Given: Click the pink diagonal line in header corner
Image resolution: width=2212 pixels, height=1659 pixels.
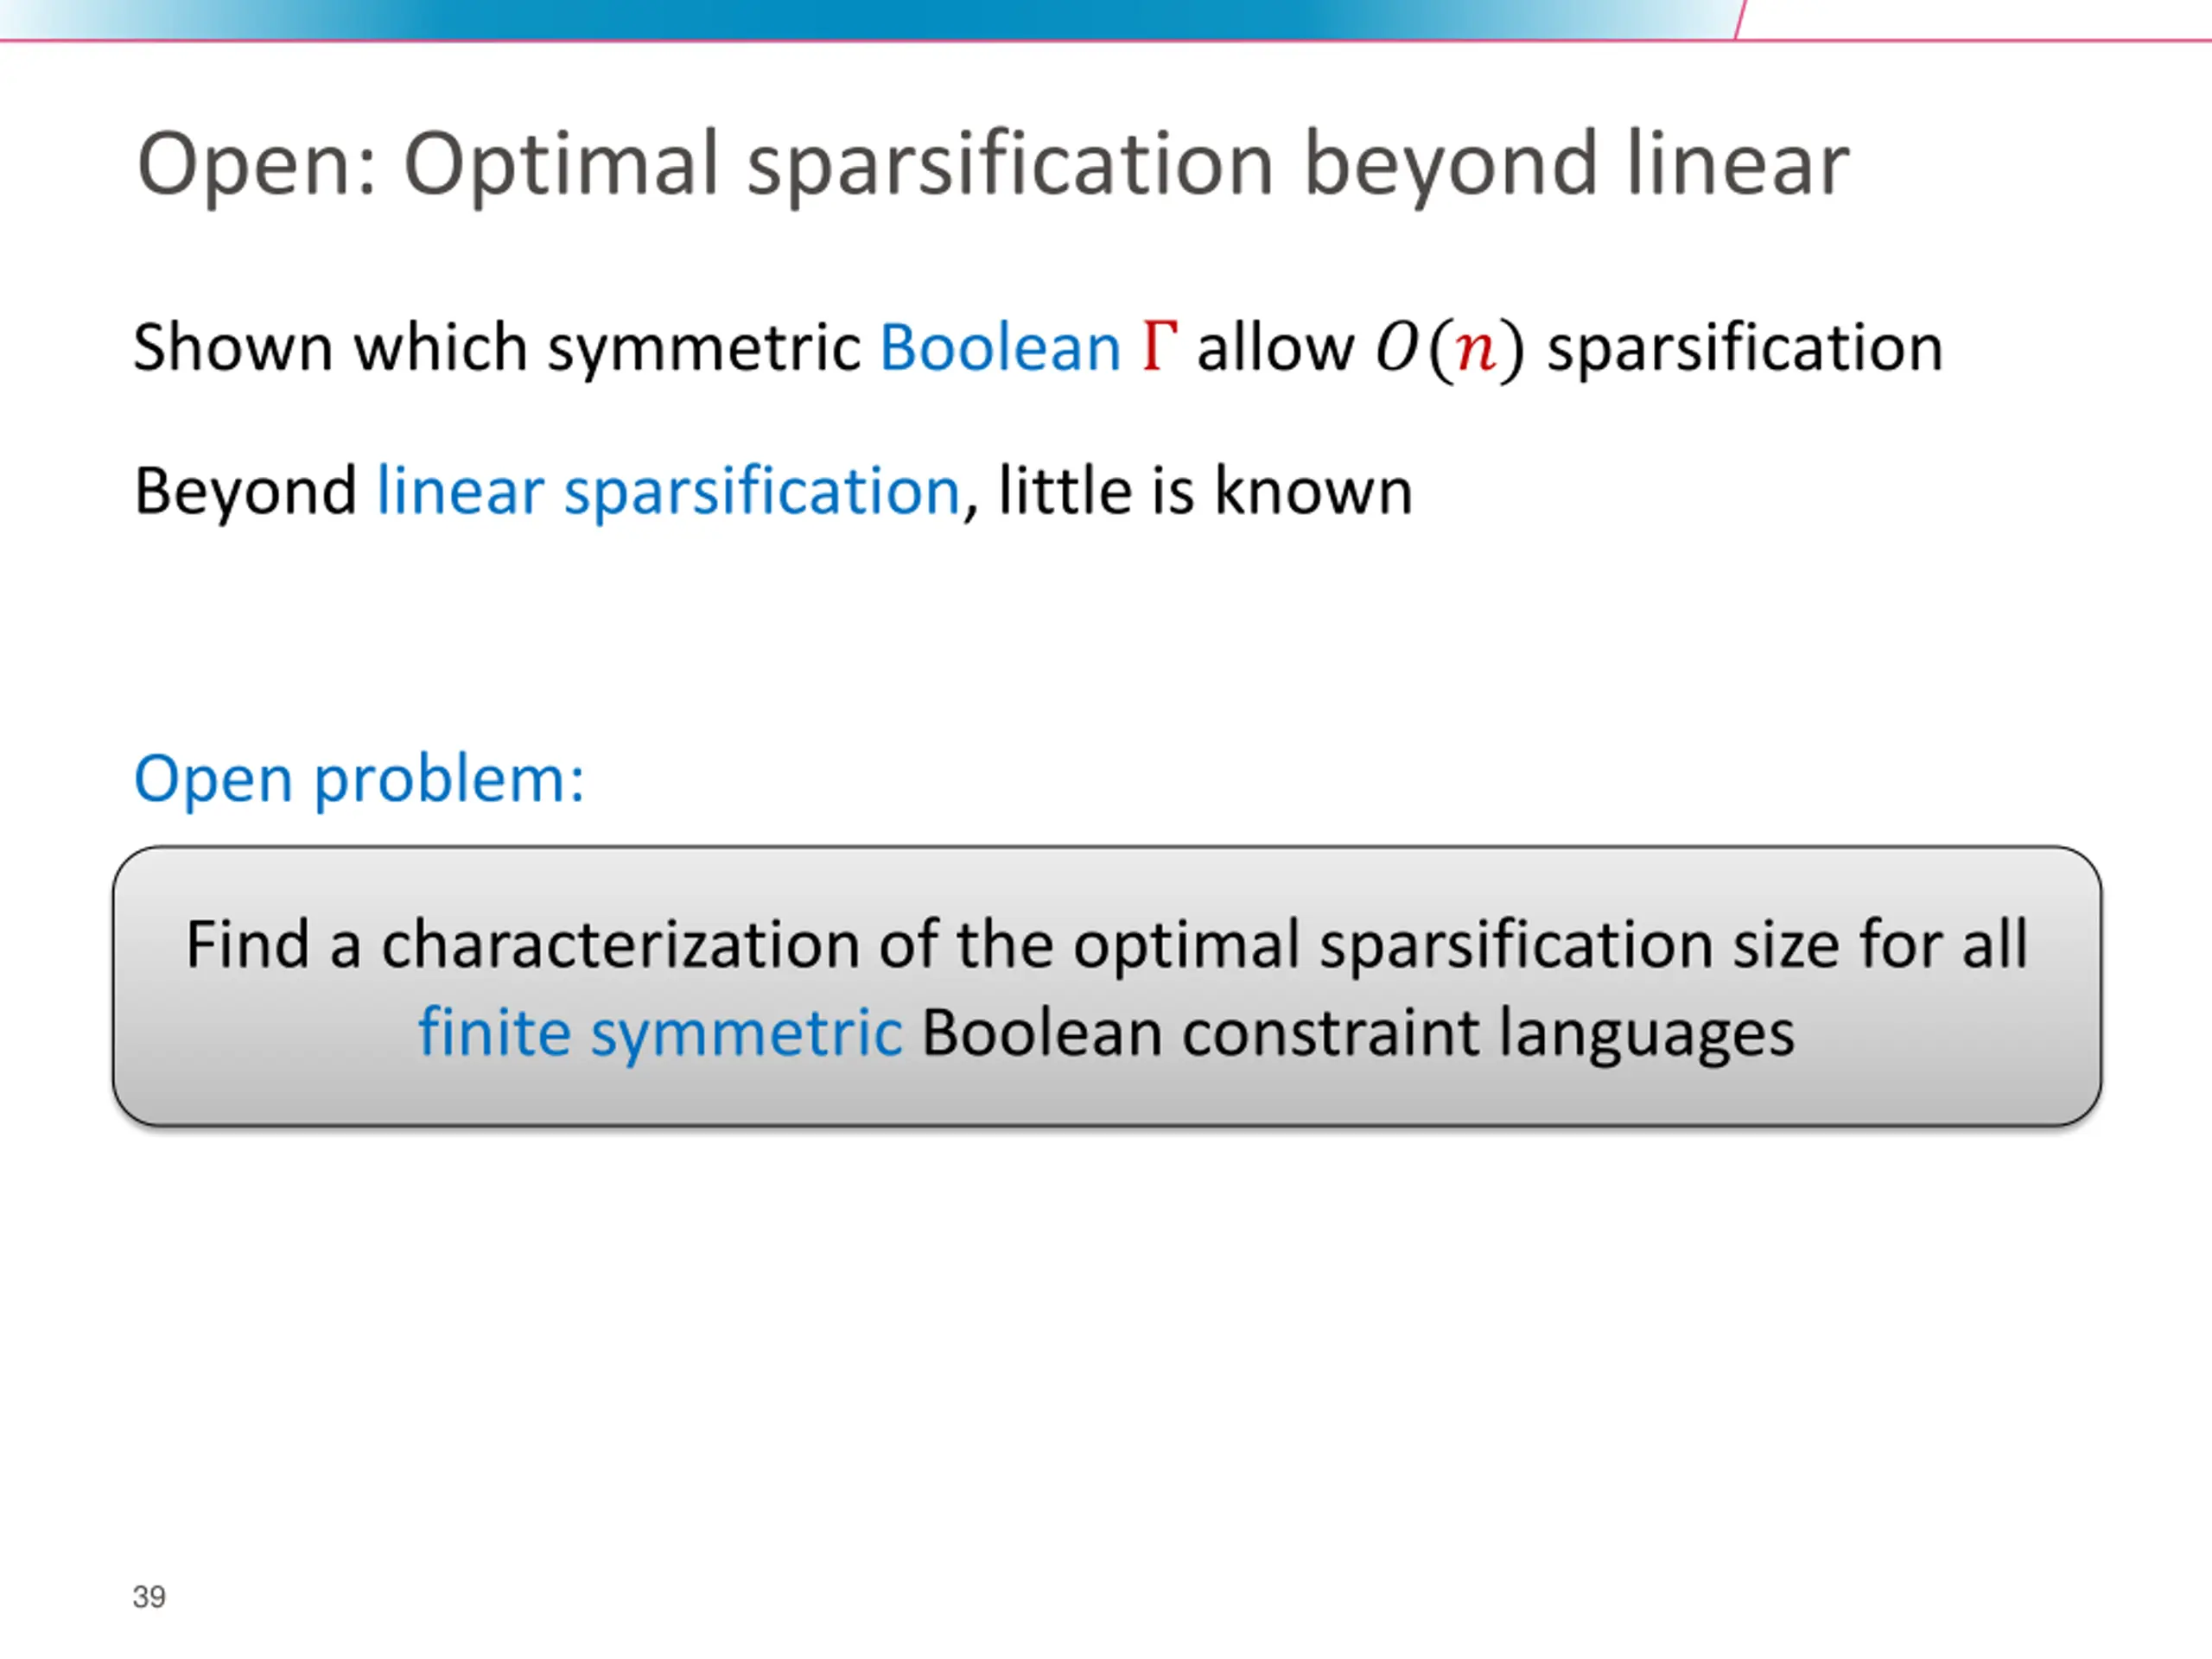Looking at the screenshot, I should point(1740,19).
